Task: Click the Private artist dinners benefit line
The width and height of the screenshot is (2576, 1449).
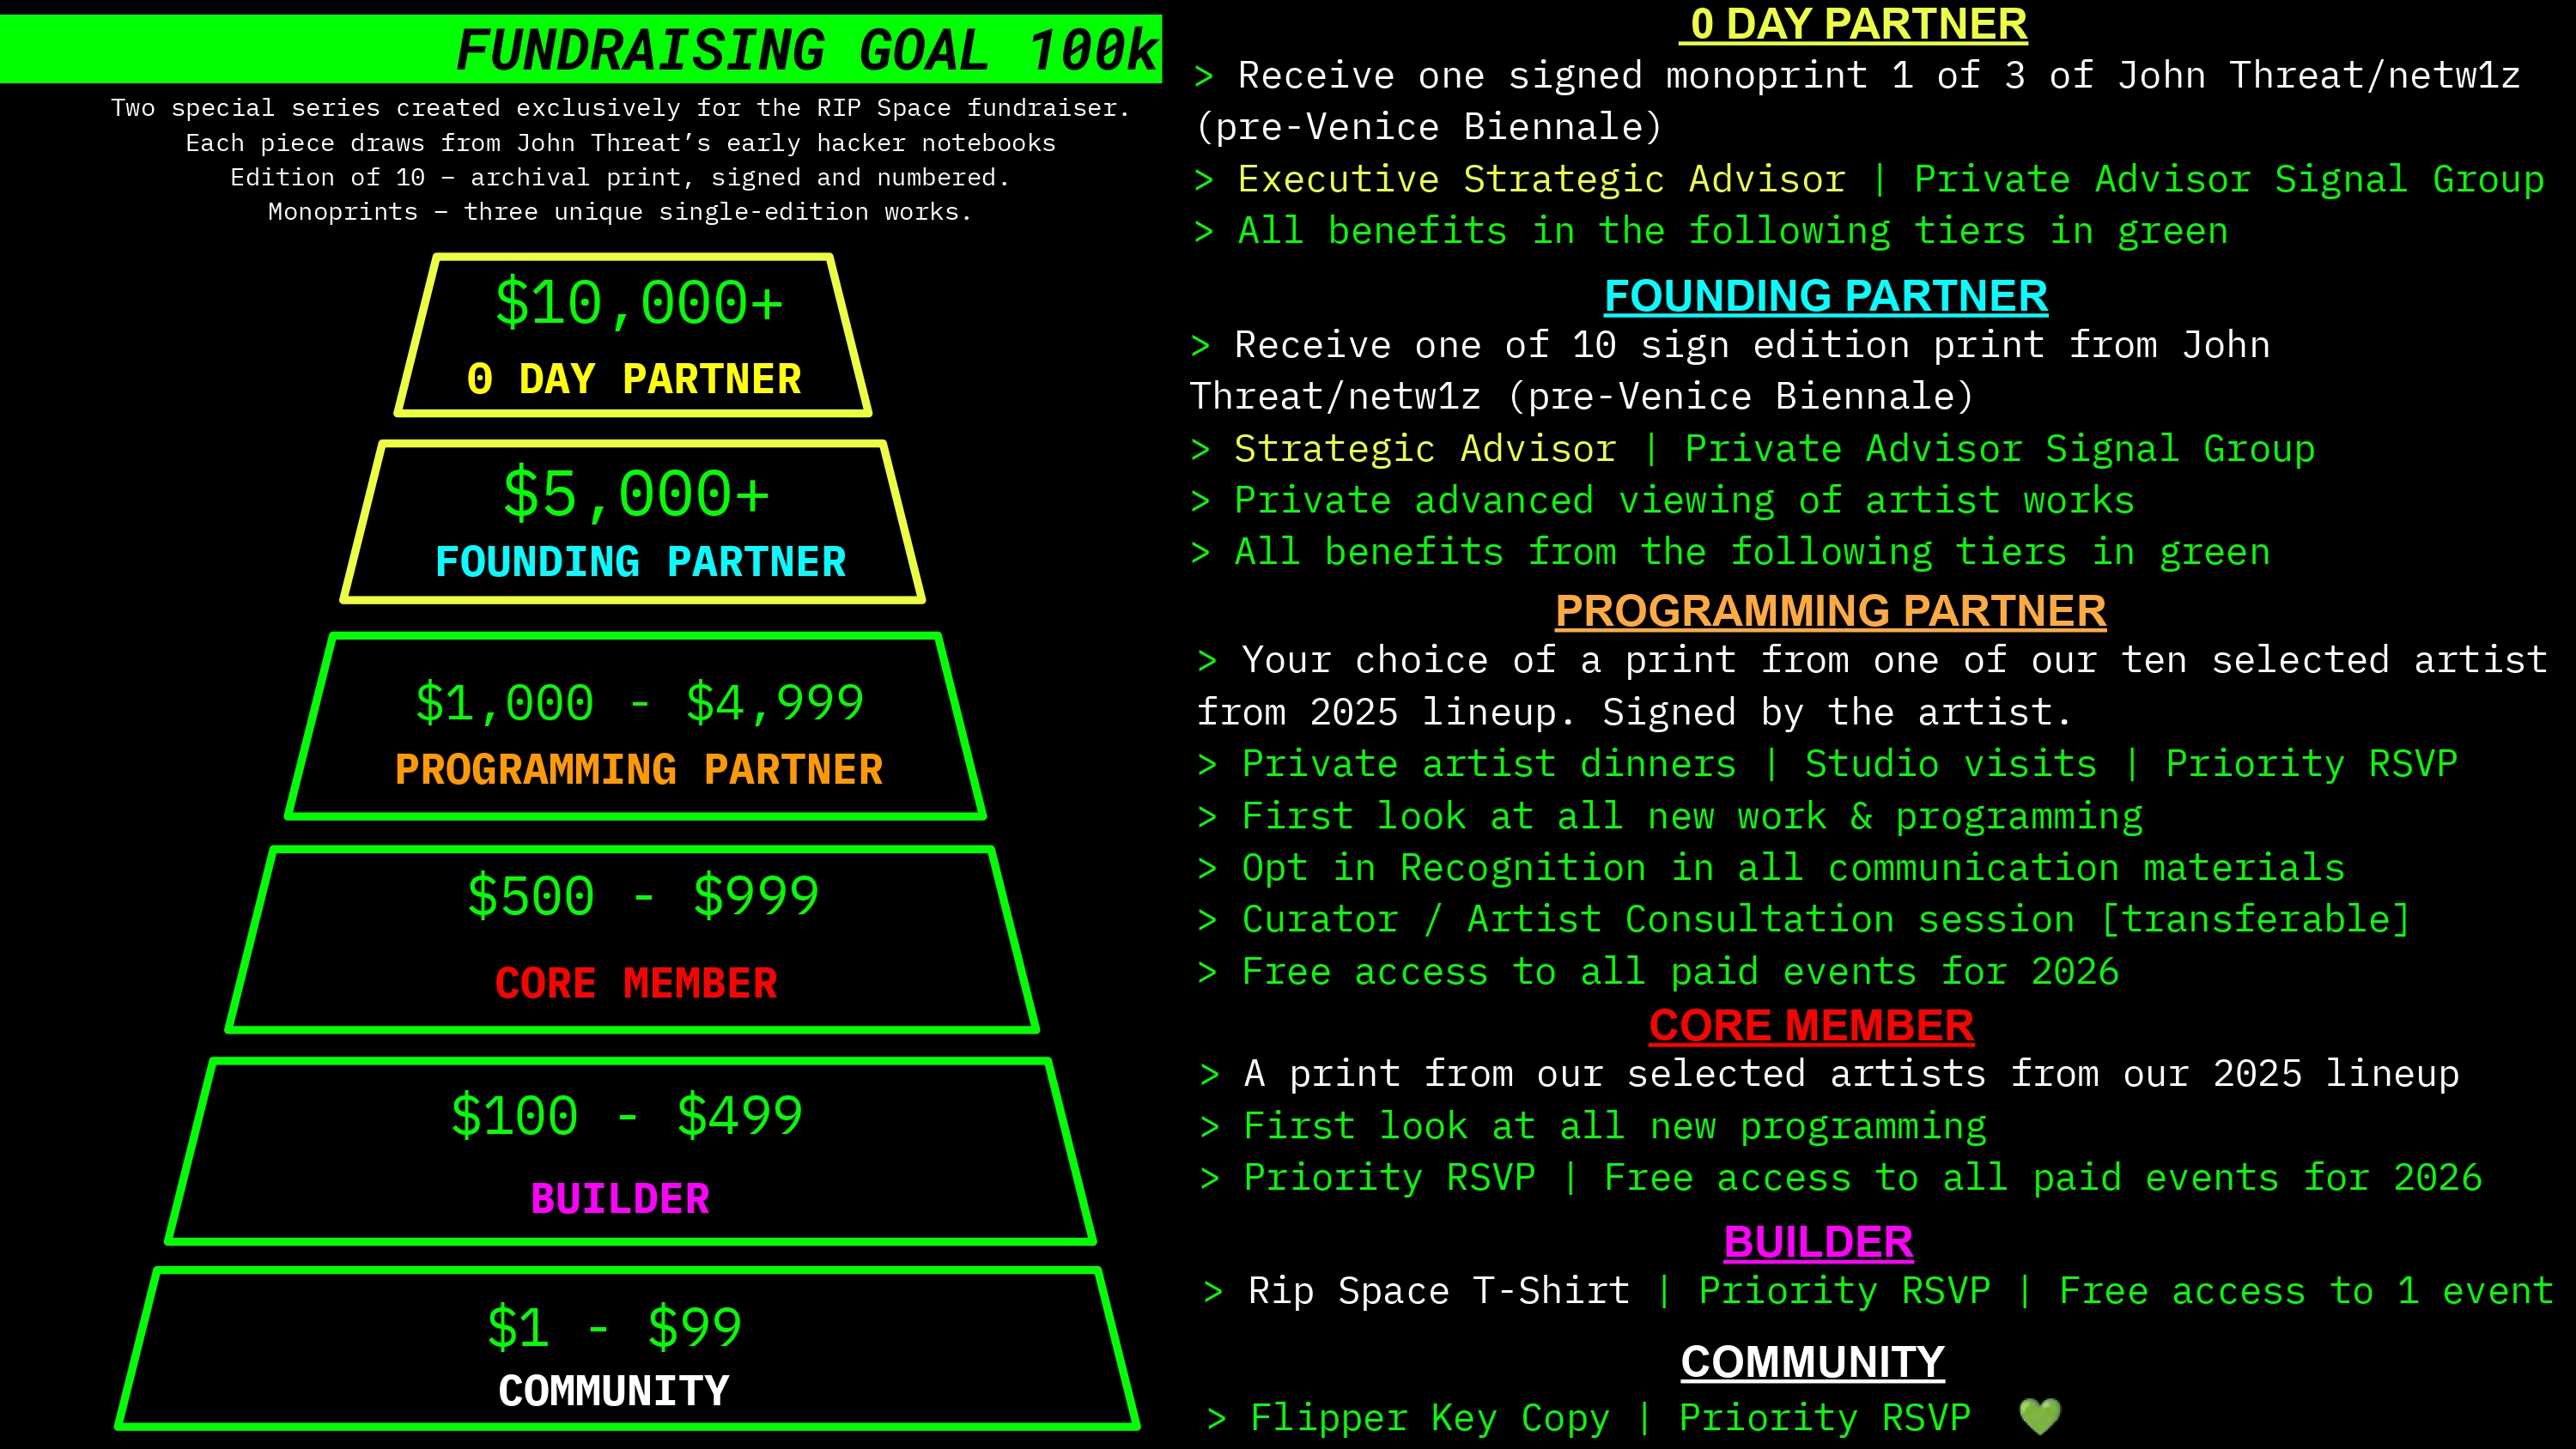Action: pos(1488,764)
